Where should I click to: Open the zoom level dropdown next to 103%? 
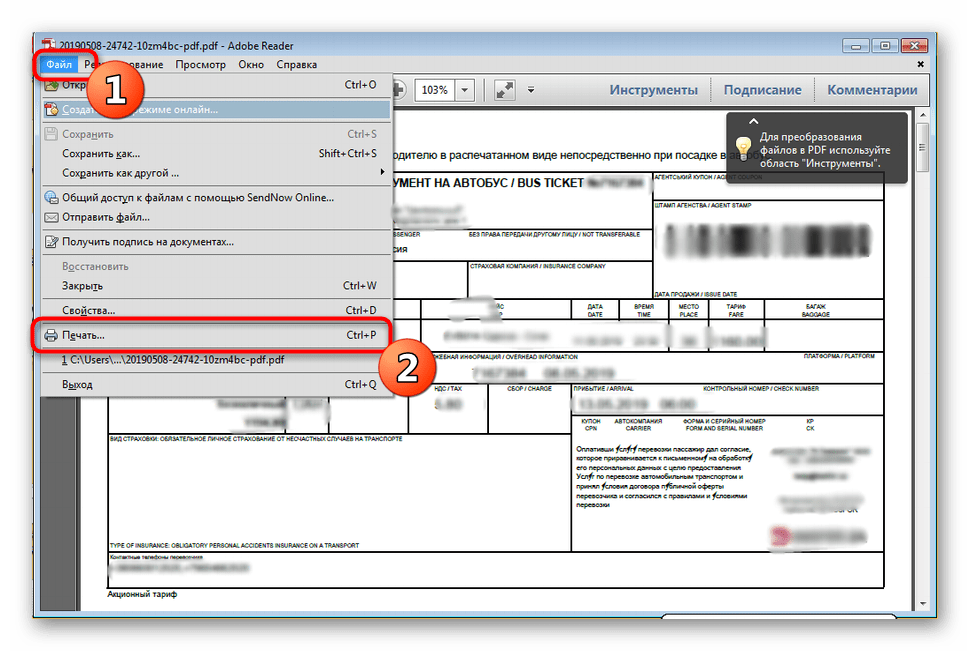pyautogui.click(x=465, y=89)
